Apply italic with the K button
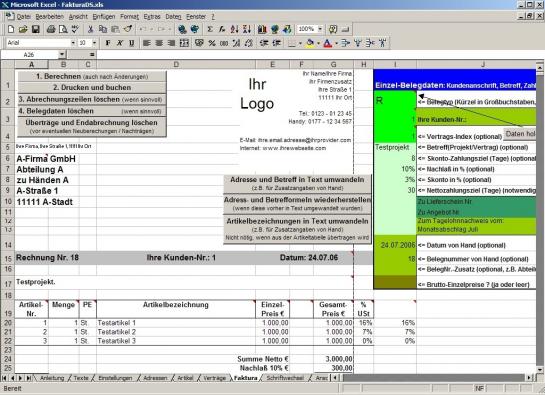 tap(120, 43)
